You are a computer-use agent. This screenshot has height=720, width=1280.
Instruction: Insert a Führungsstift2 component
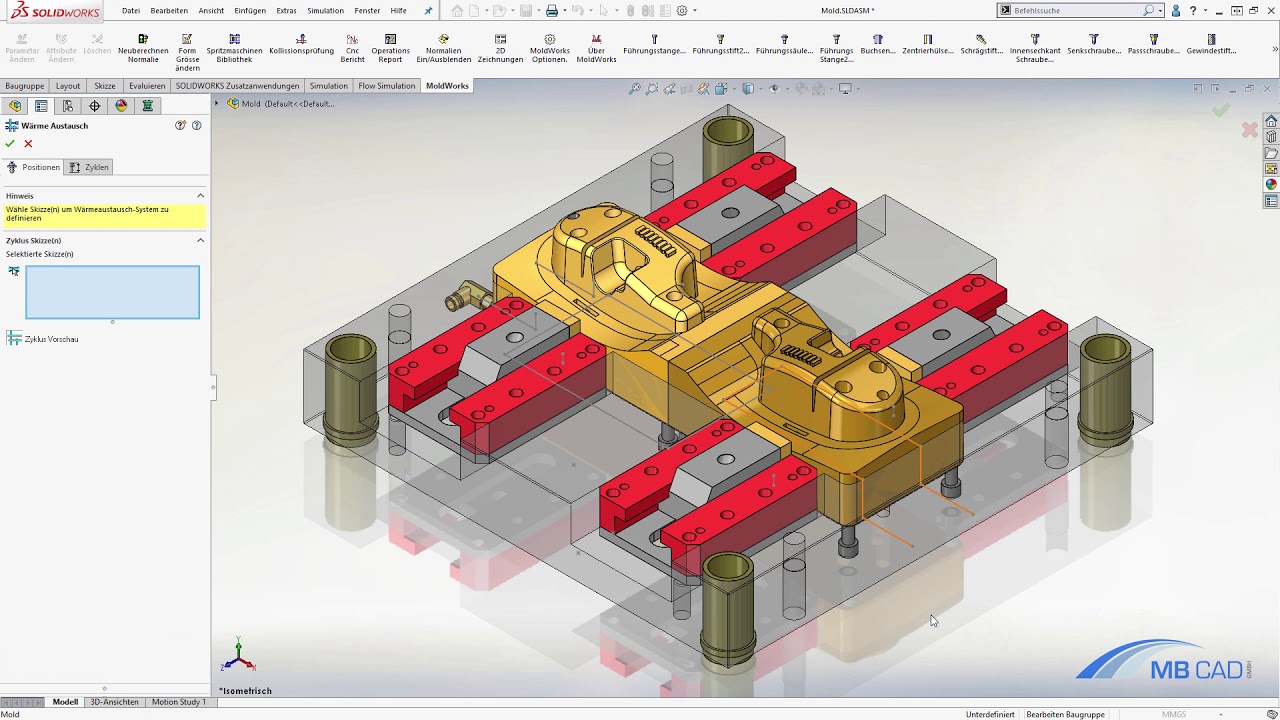[720, 45]
